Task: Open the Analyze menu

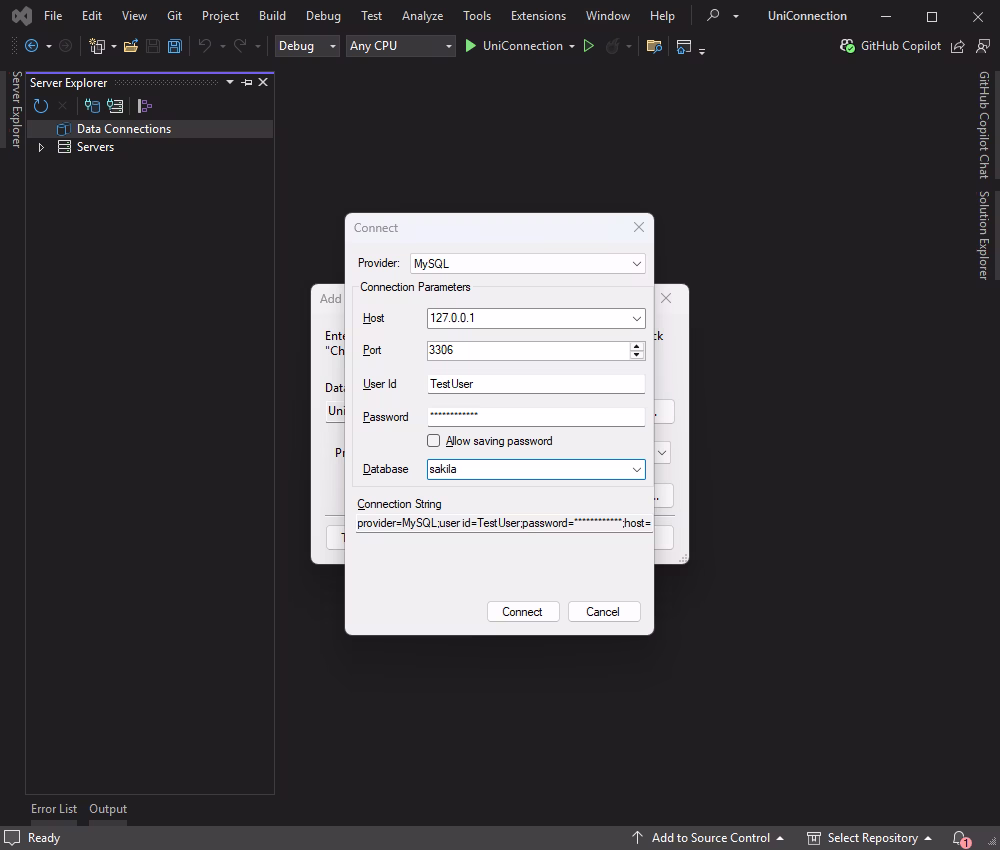Action: click(422, 15)
